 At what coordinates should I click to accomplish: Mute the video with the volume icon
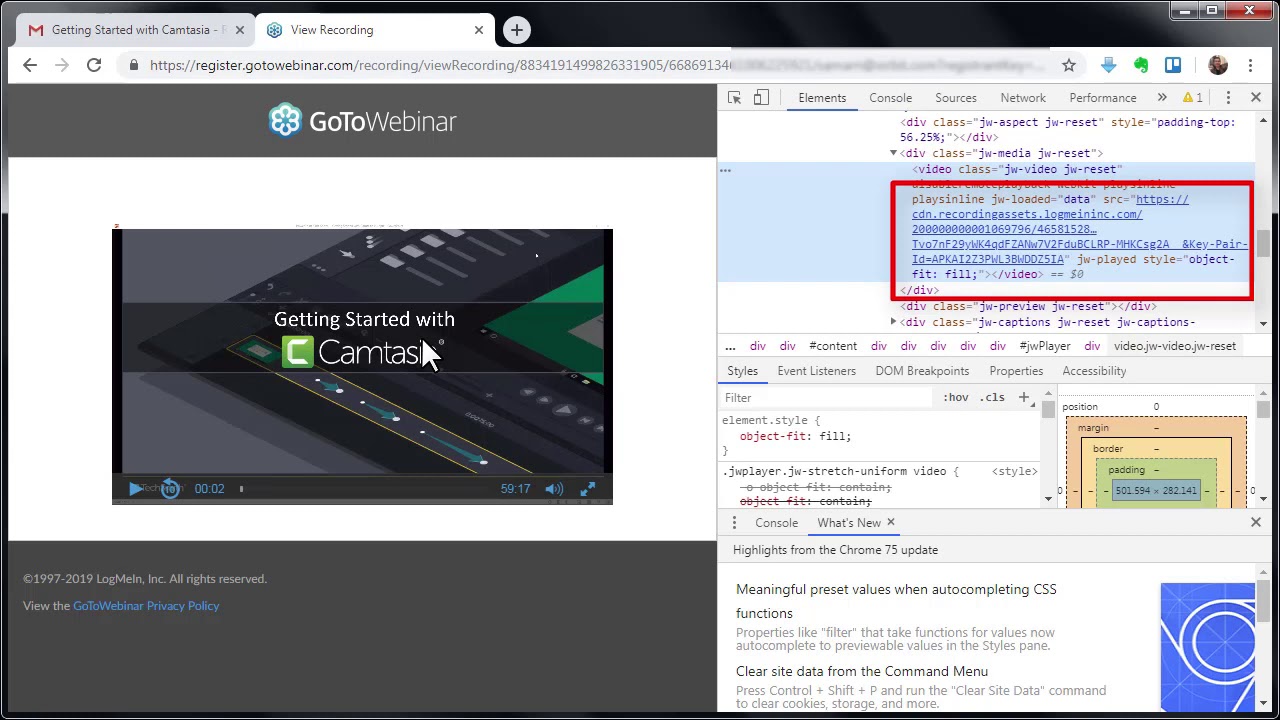click(554, 489)
